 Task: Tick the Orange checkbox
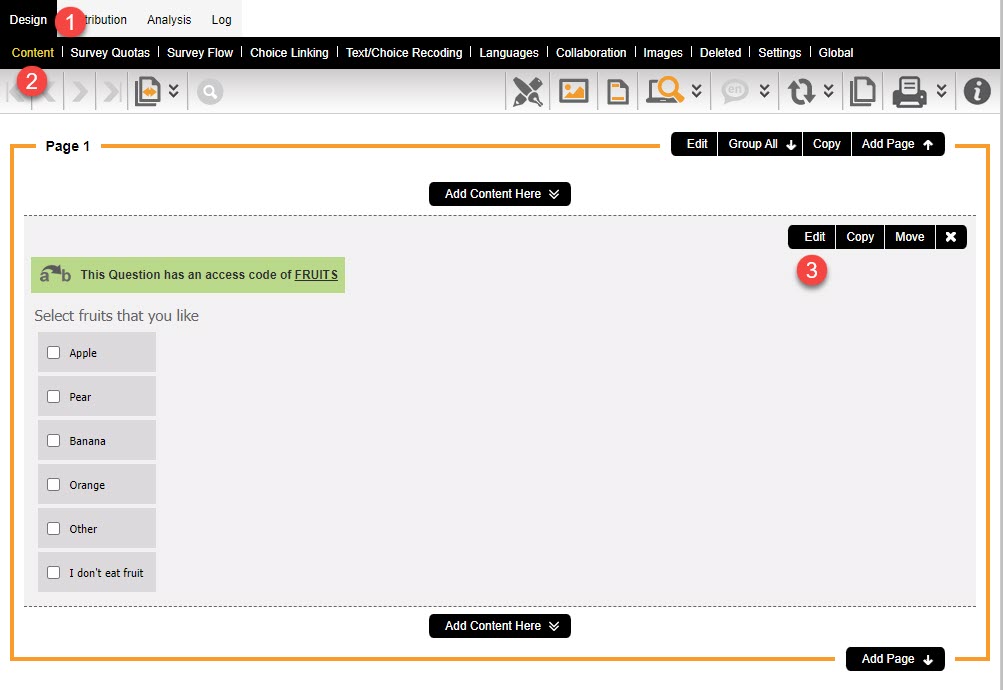[54, 485]
